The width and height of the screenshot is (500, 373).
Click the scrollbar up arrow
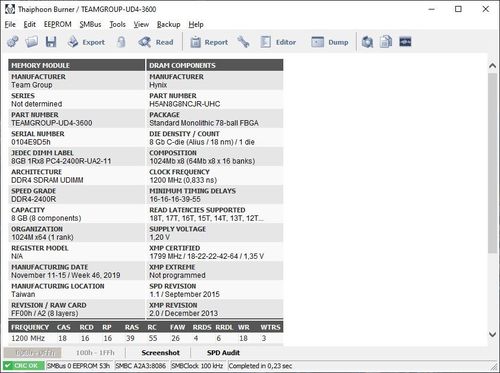click(492, 66)
